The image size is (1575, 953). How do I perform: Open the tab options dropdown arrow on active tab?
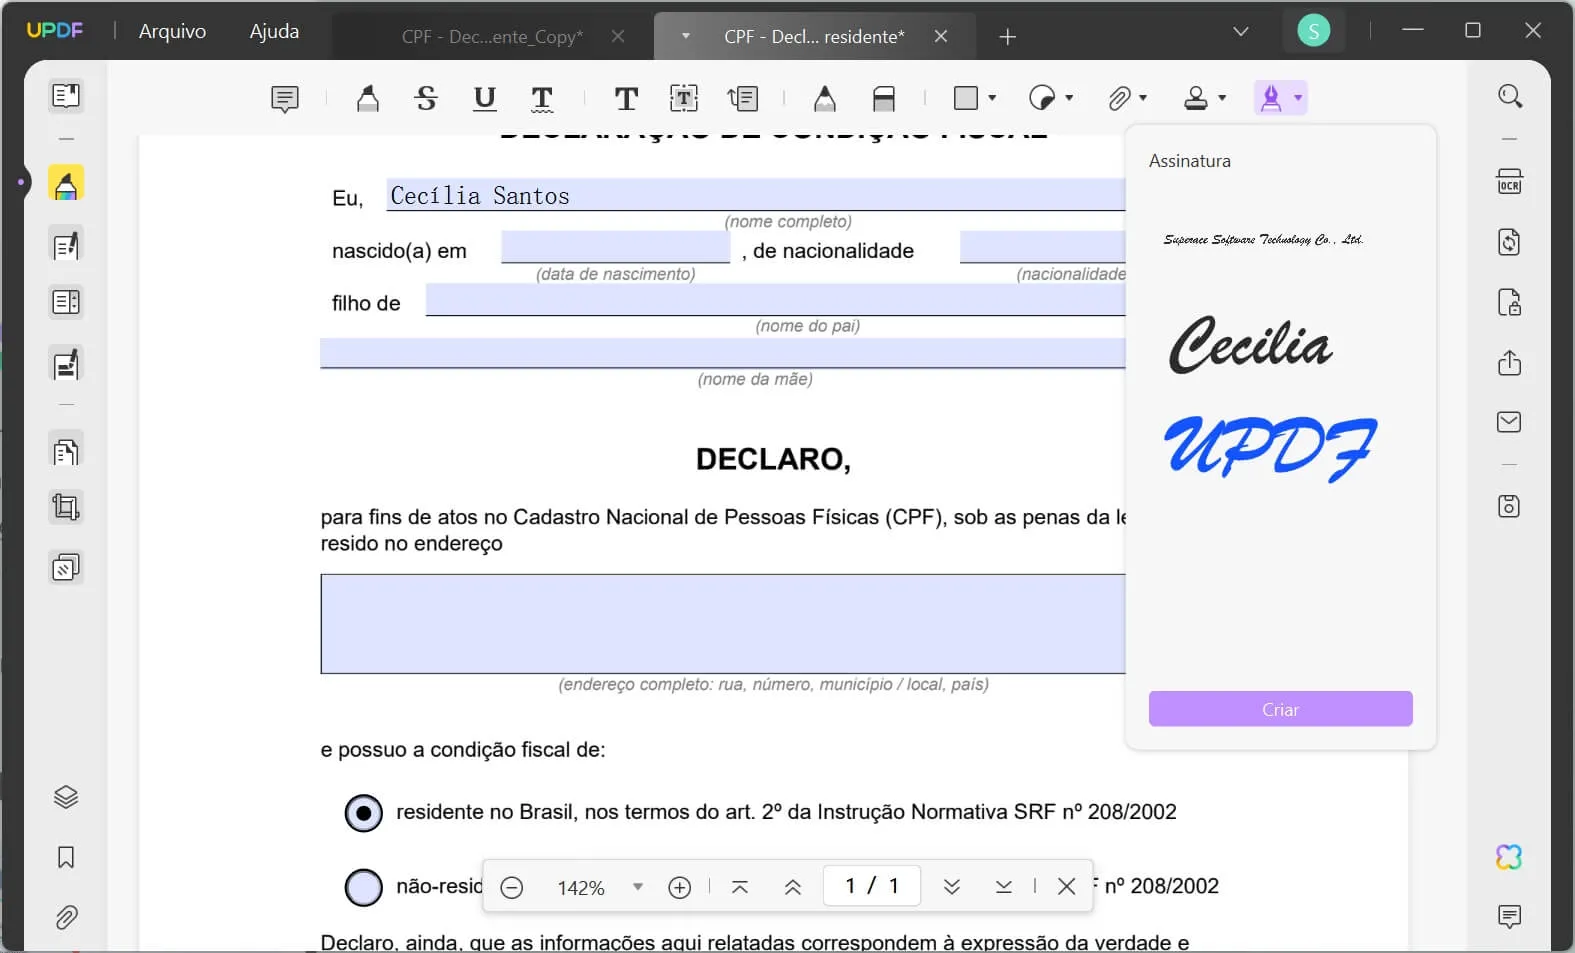coord(686,36)
